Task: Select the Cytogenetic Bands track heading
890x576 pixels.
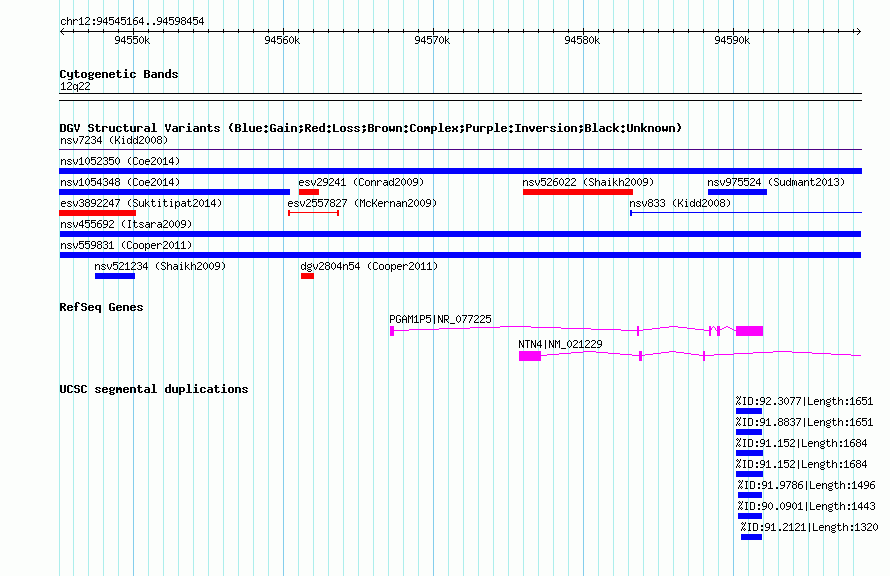Action: (119, 74)
